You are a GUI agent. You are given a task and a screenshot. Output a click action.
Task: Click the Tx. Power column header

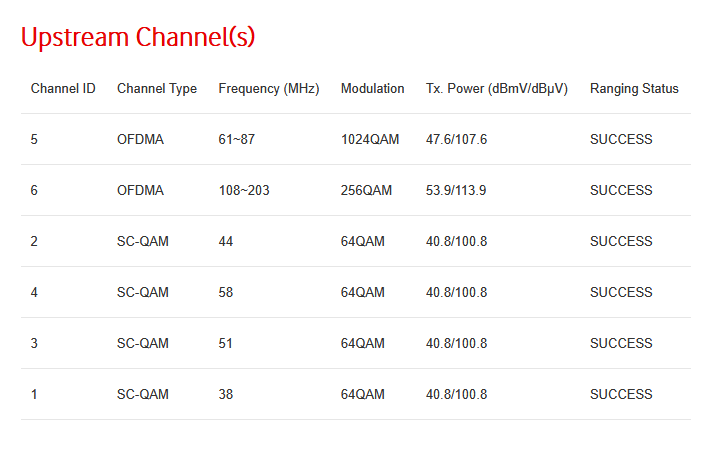pyautogui.click(x=497, y=89)
